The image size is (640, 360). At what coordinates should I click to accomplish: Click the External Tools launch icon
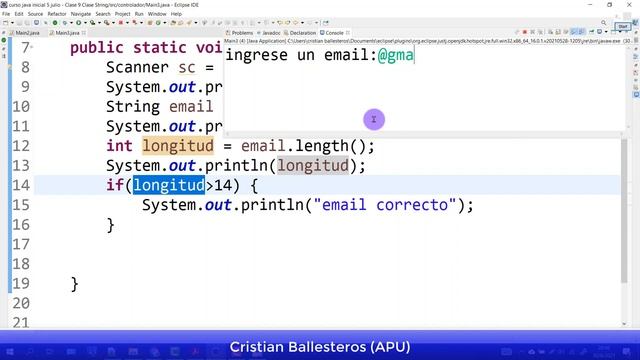point(106,23)
